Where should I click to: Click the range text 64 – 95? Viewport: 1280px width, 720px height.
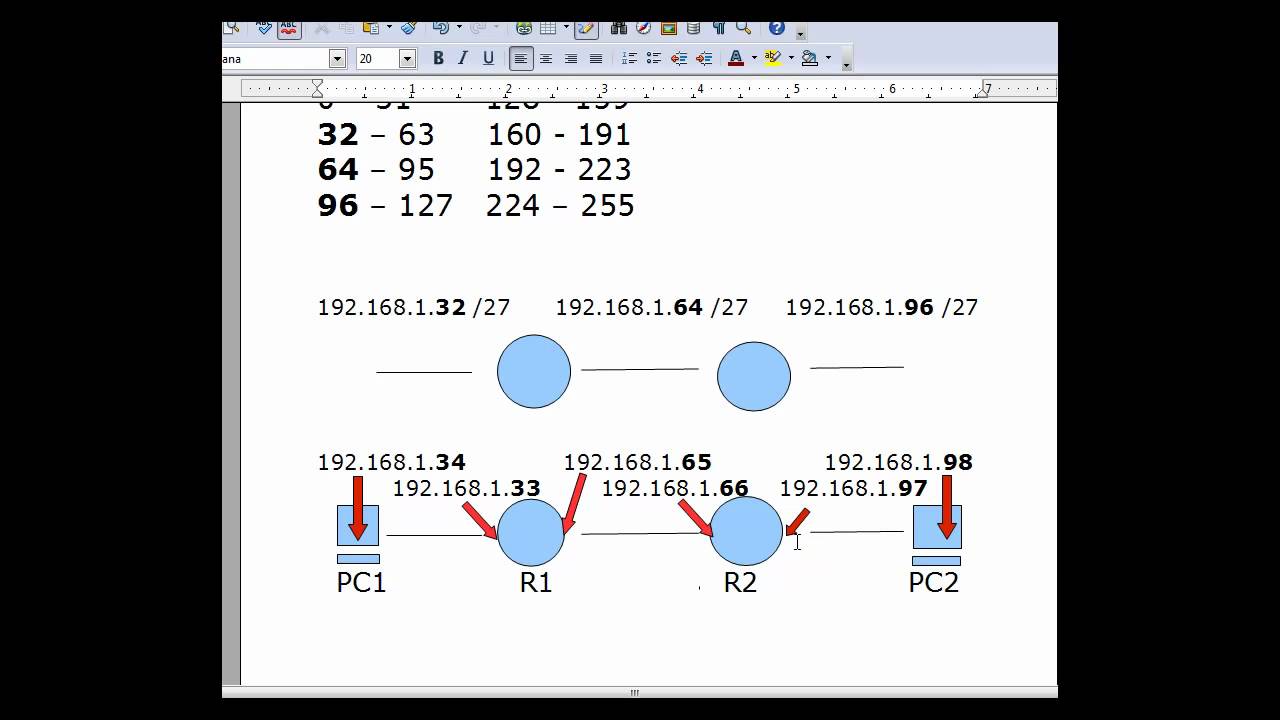[376, 169]
